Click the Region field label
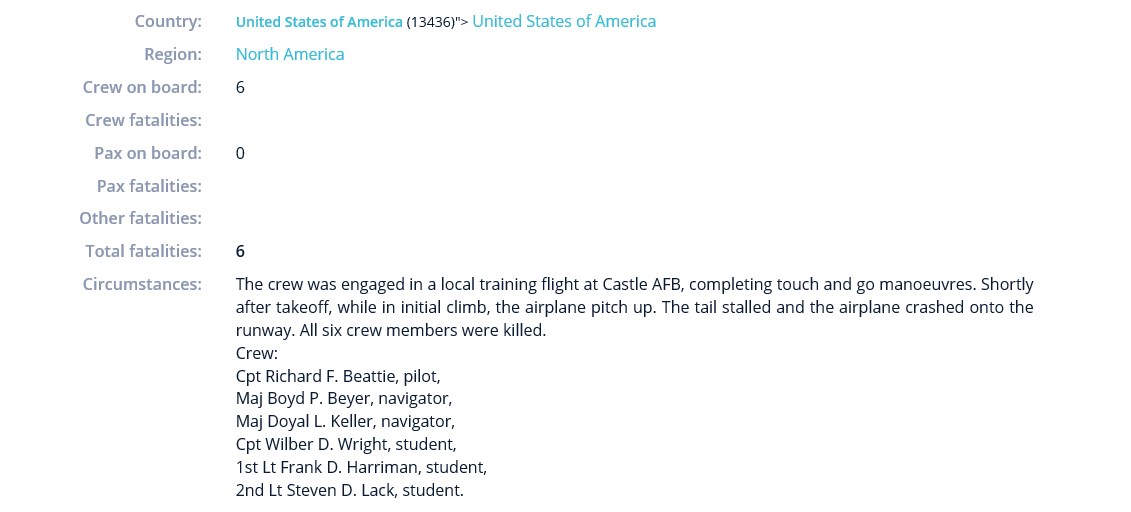 (173, 54)
